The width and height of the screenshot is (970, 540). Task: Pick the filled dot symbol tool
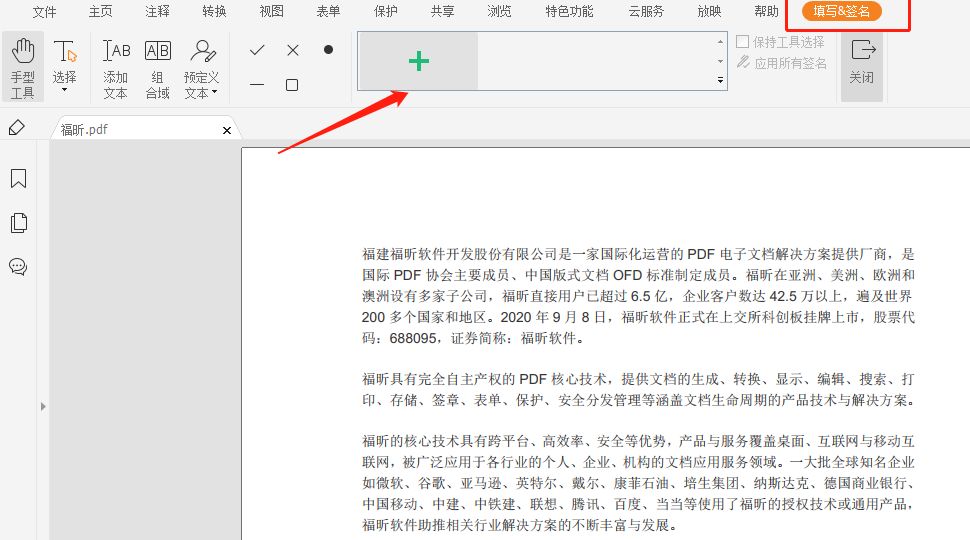click(x=328, y=50)
